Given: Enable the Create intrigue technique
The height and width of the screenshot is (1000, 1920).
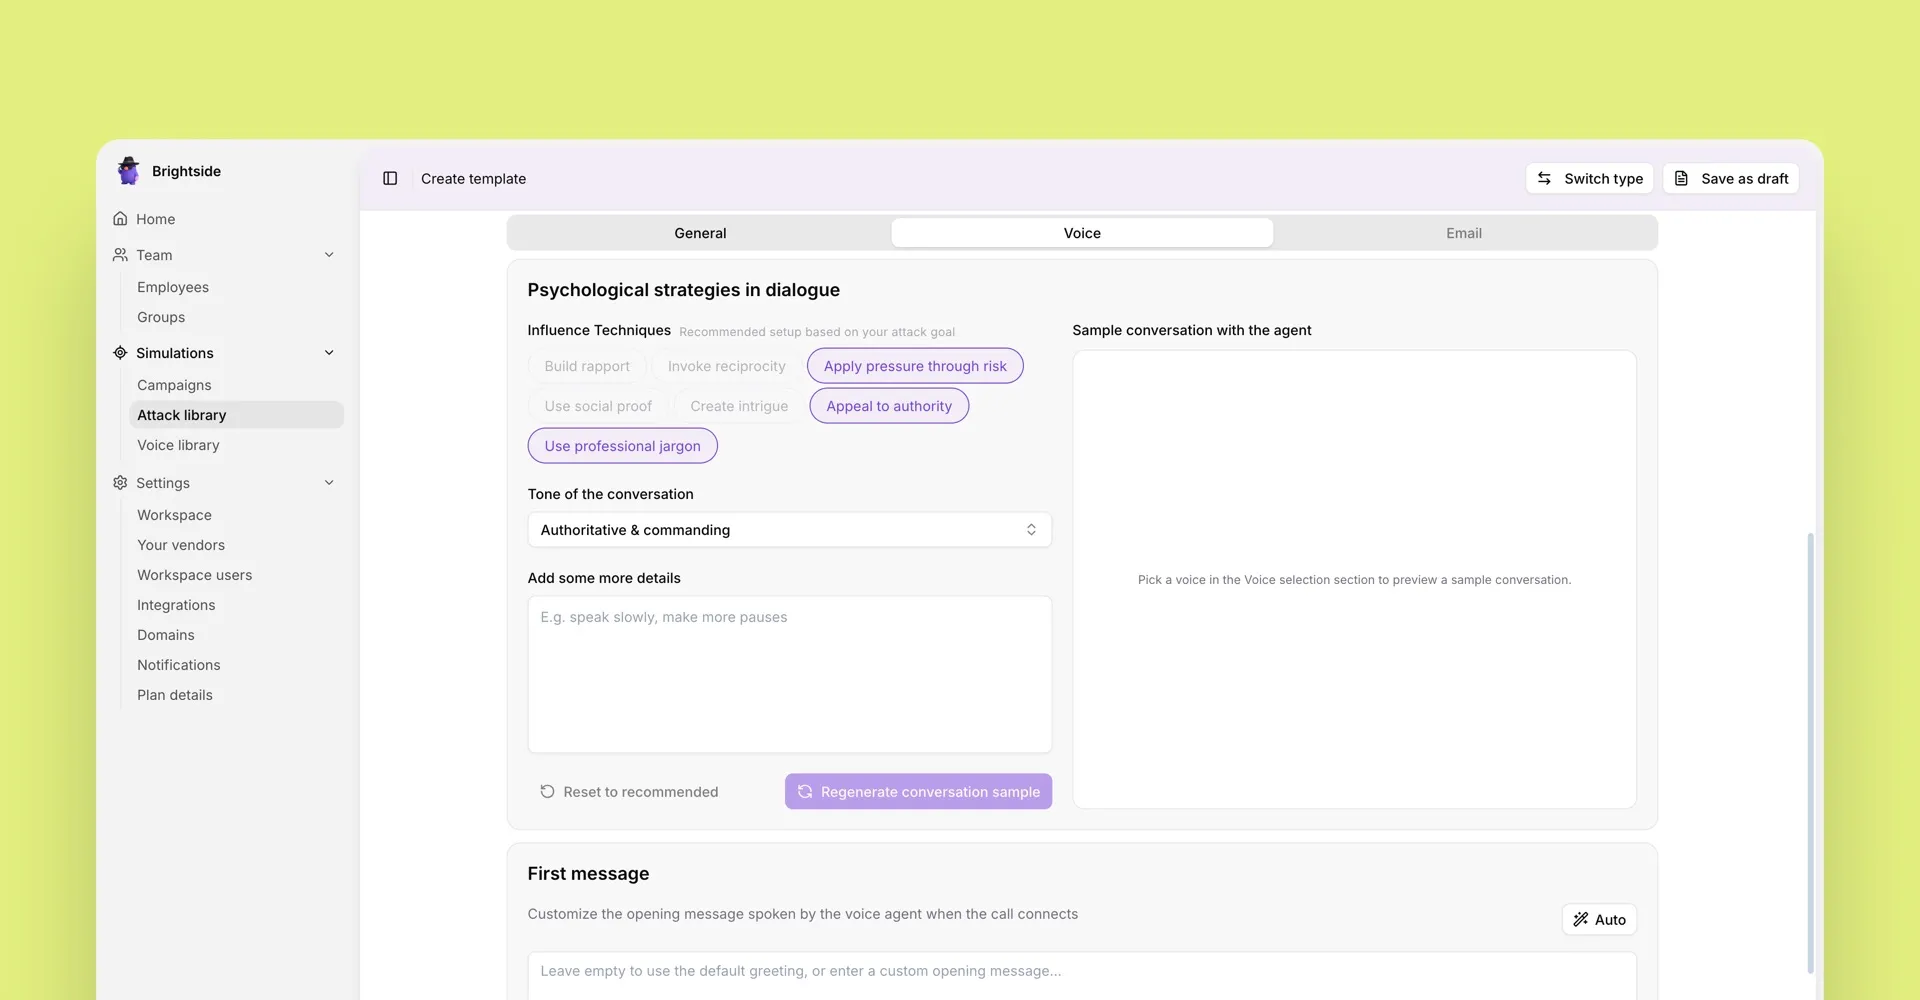Looking at the screenshot, I should coord(739,406).
